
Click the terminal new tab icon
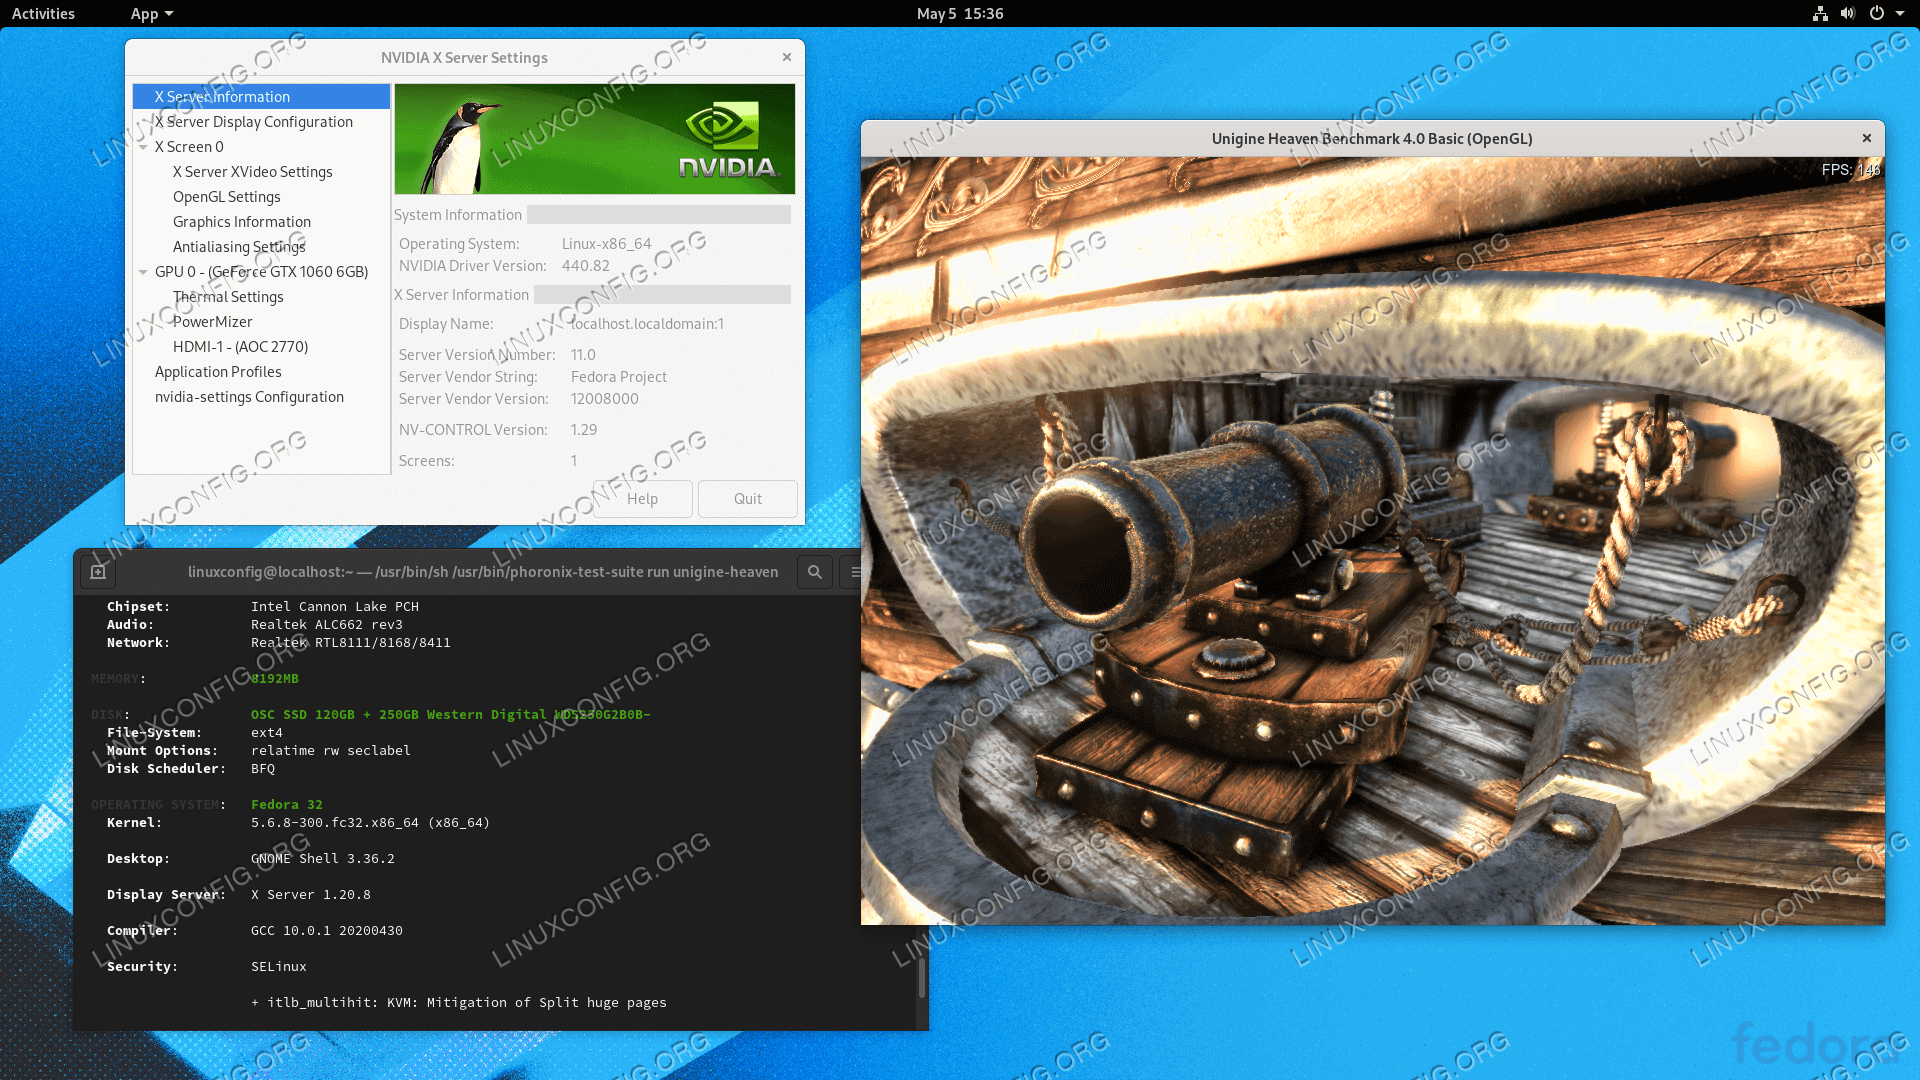tap(98, 572)
